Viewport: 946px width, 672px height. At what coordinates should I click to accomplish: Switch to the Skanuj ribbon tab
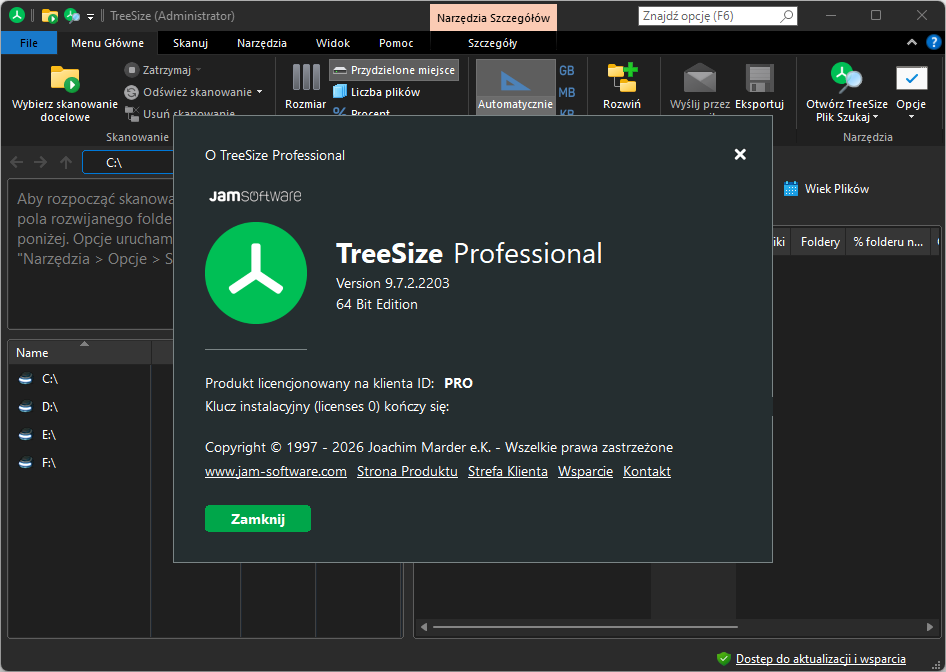pyautogui.click(x=190, y=43)
